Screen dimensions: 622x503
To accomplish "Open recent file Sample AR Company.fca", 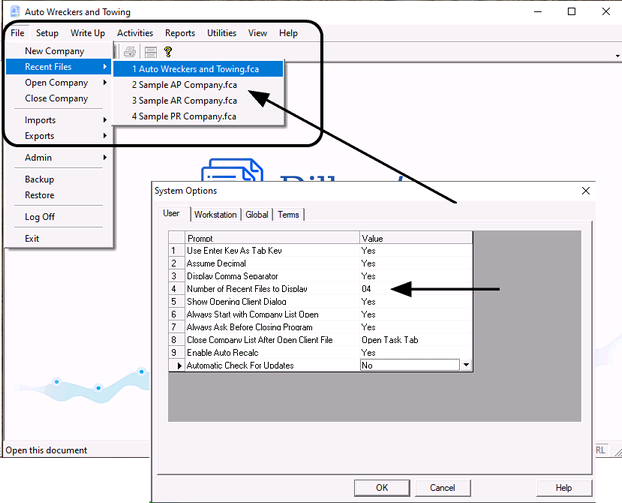I will click(198, 101).
